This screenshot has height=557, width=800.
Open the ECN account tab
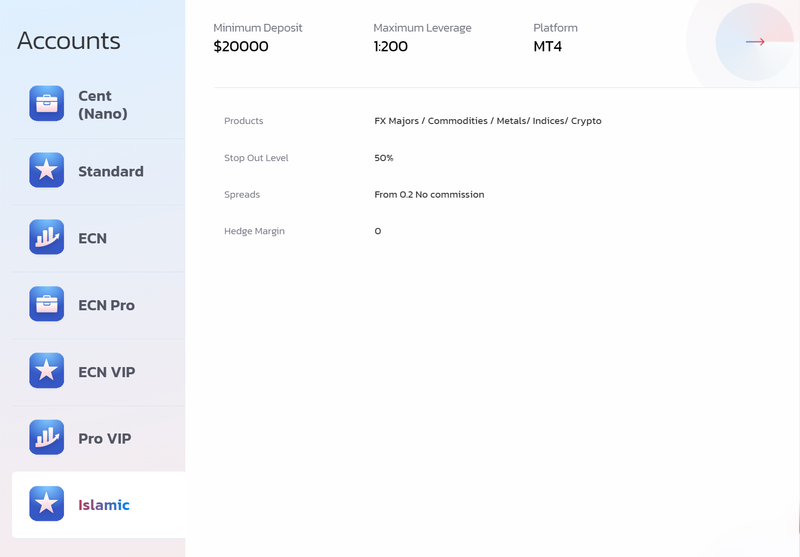tap(98, 238)
